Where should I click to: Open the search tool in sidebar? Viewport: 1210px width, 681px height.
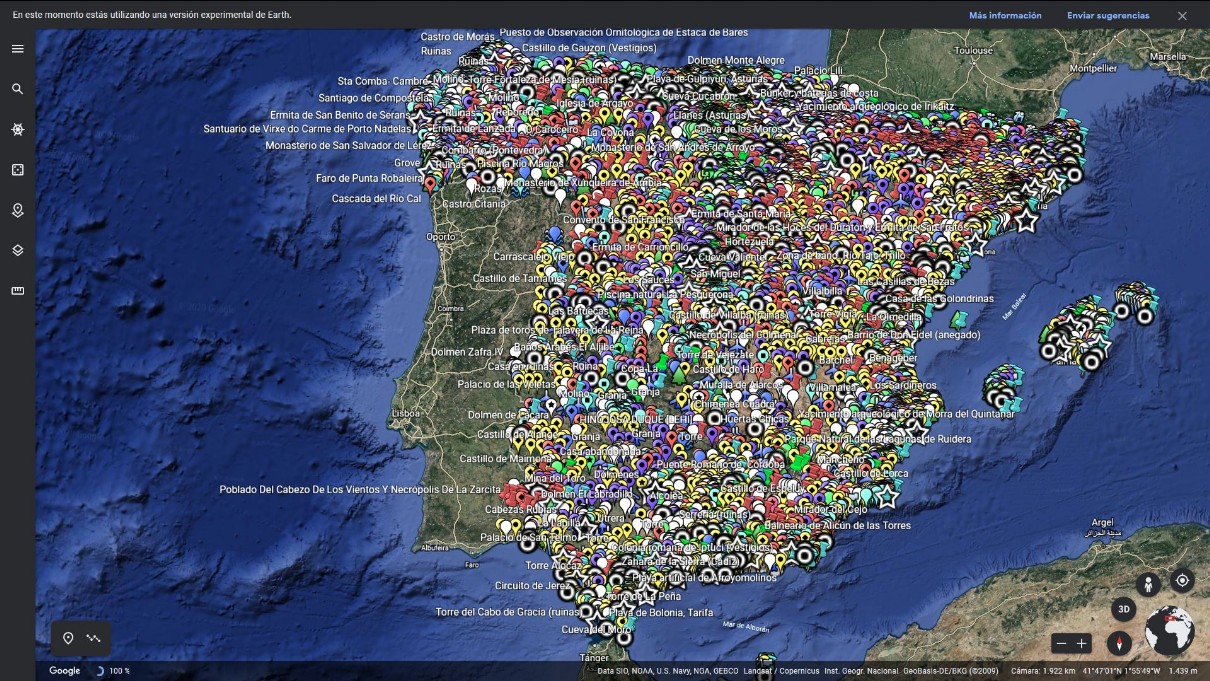pyautogui.click(x=17, y=89)
